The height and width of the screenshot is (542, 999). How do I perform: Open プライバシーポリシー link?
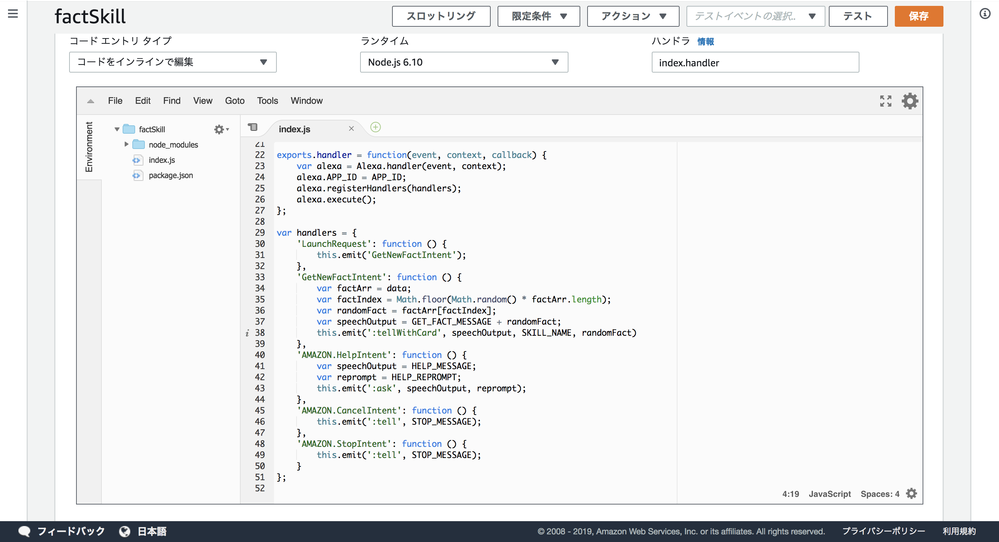tap(883, 531)
